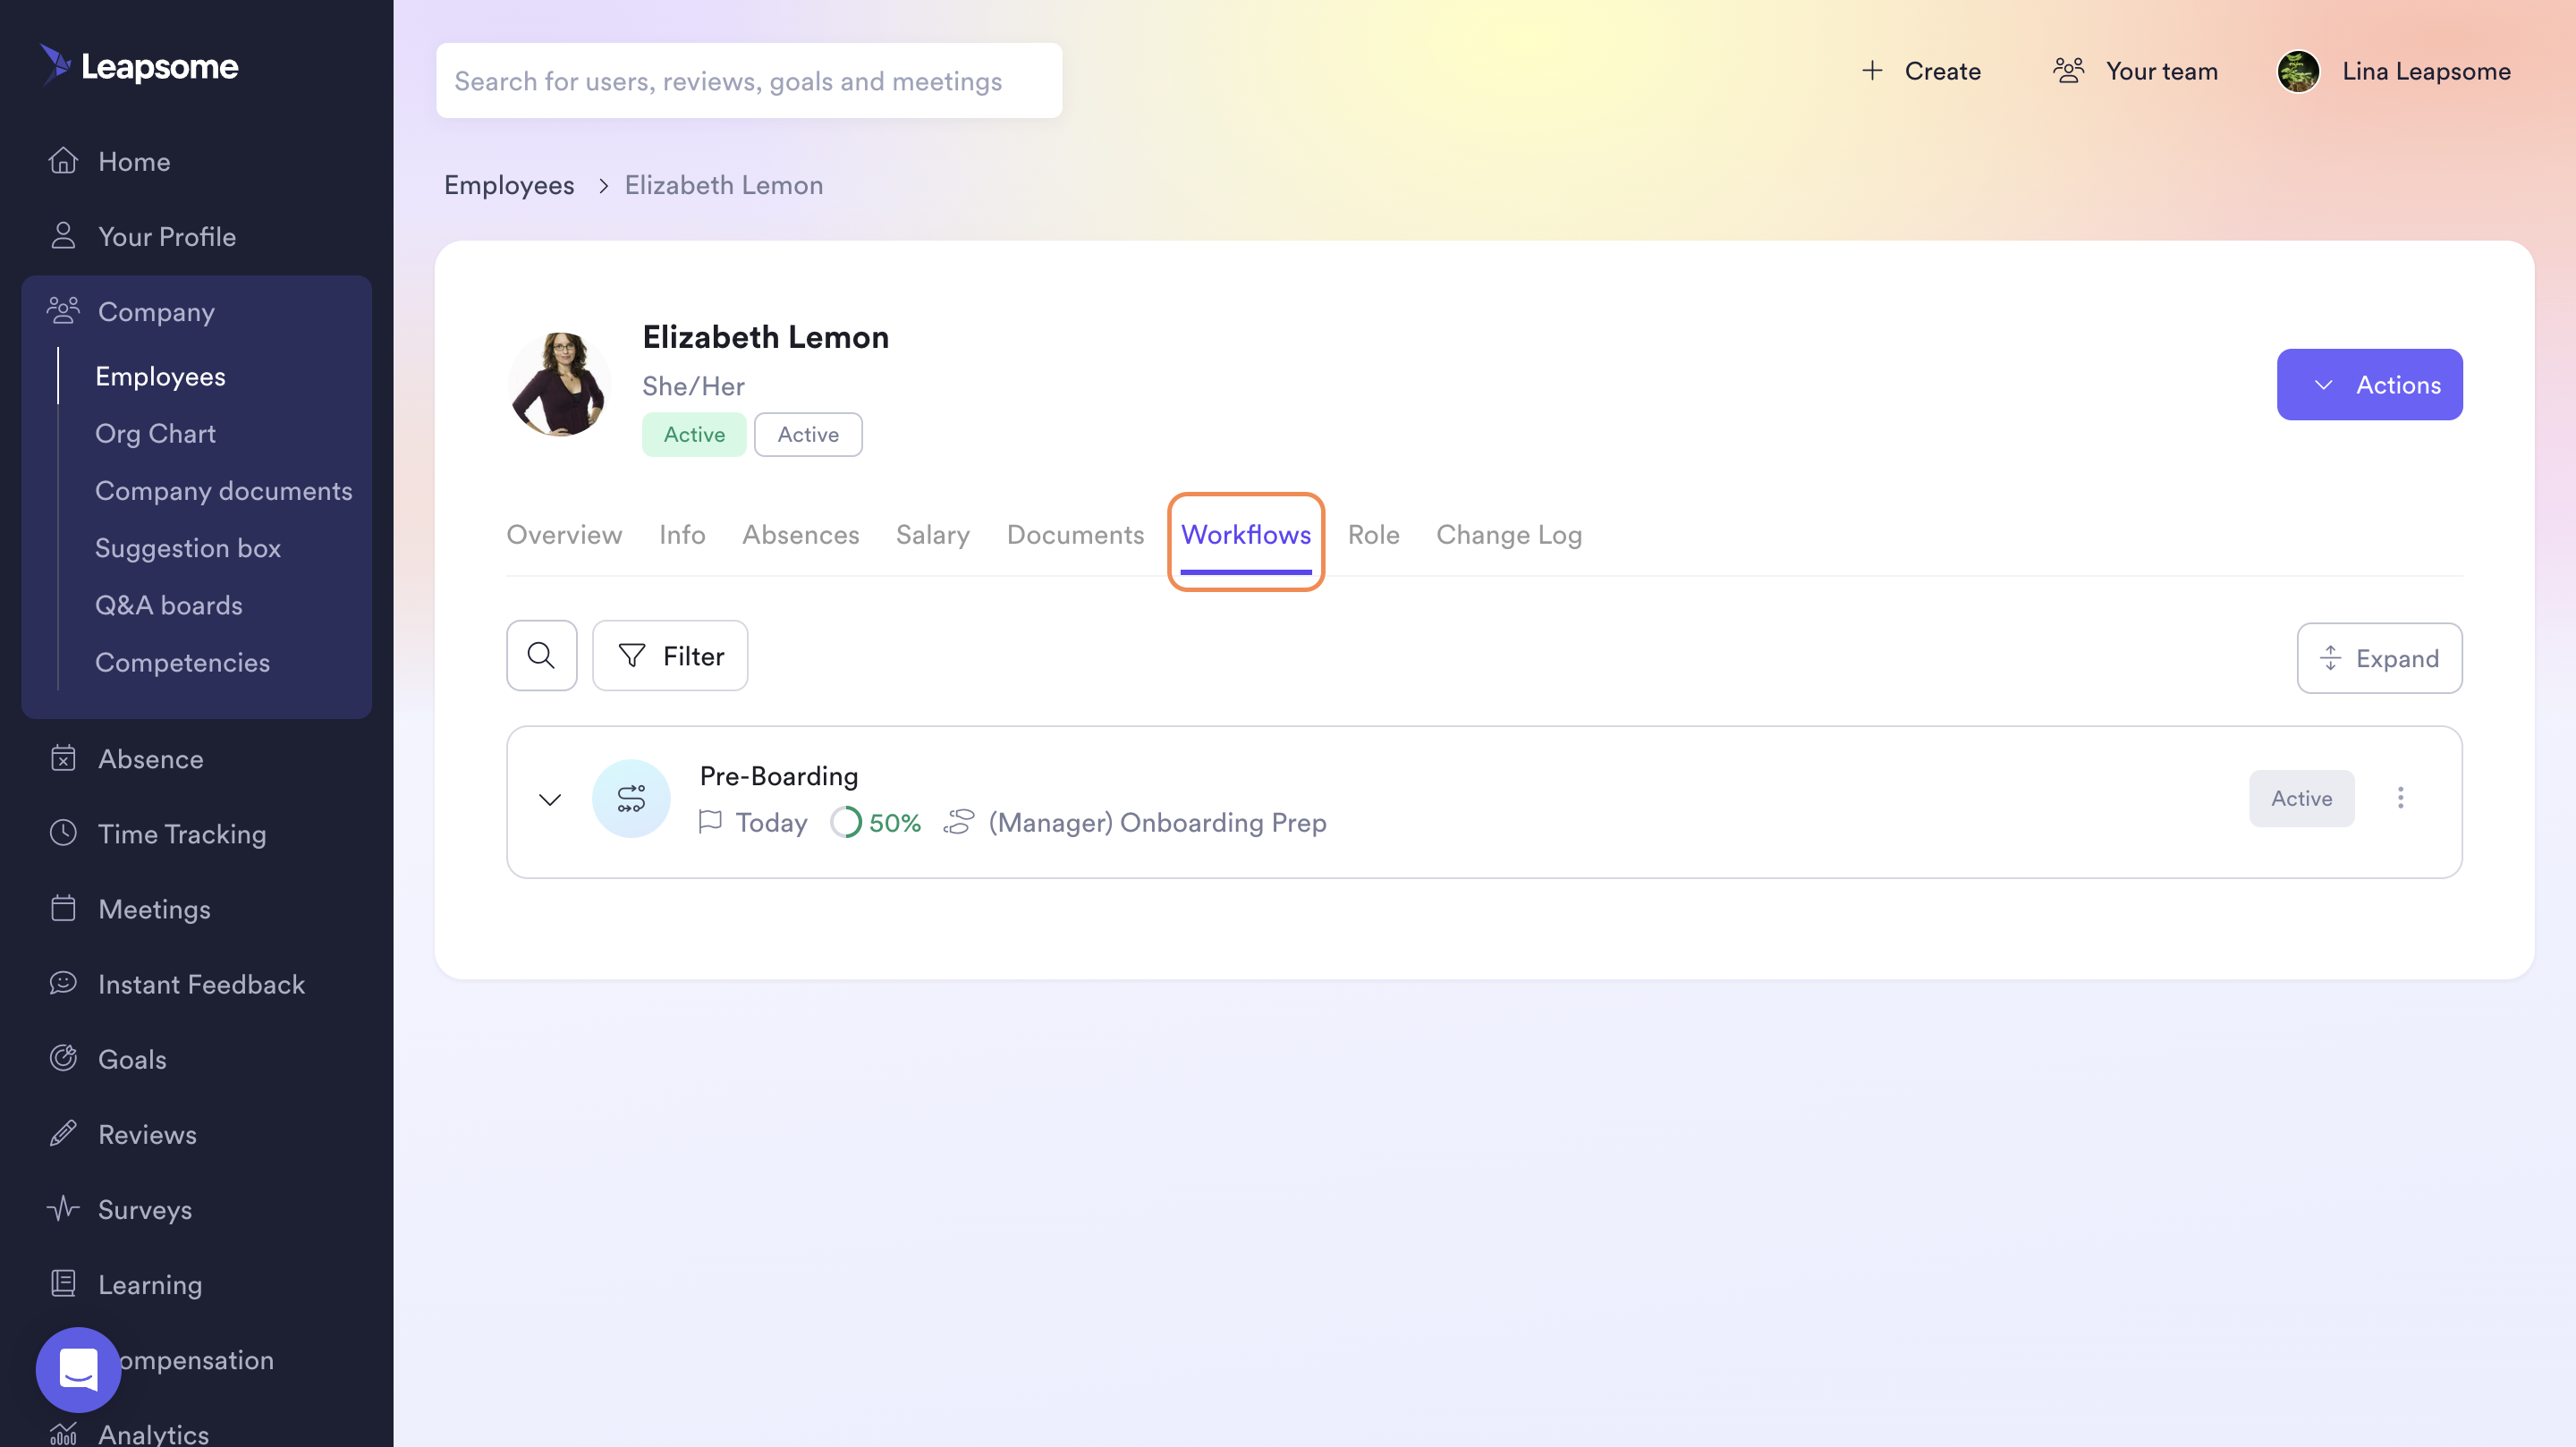Click the outlined Active badge
This screenshot has height=1447, width=2576.
pyautogui.click(x=808, y=434)
